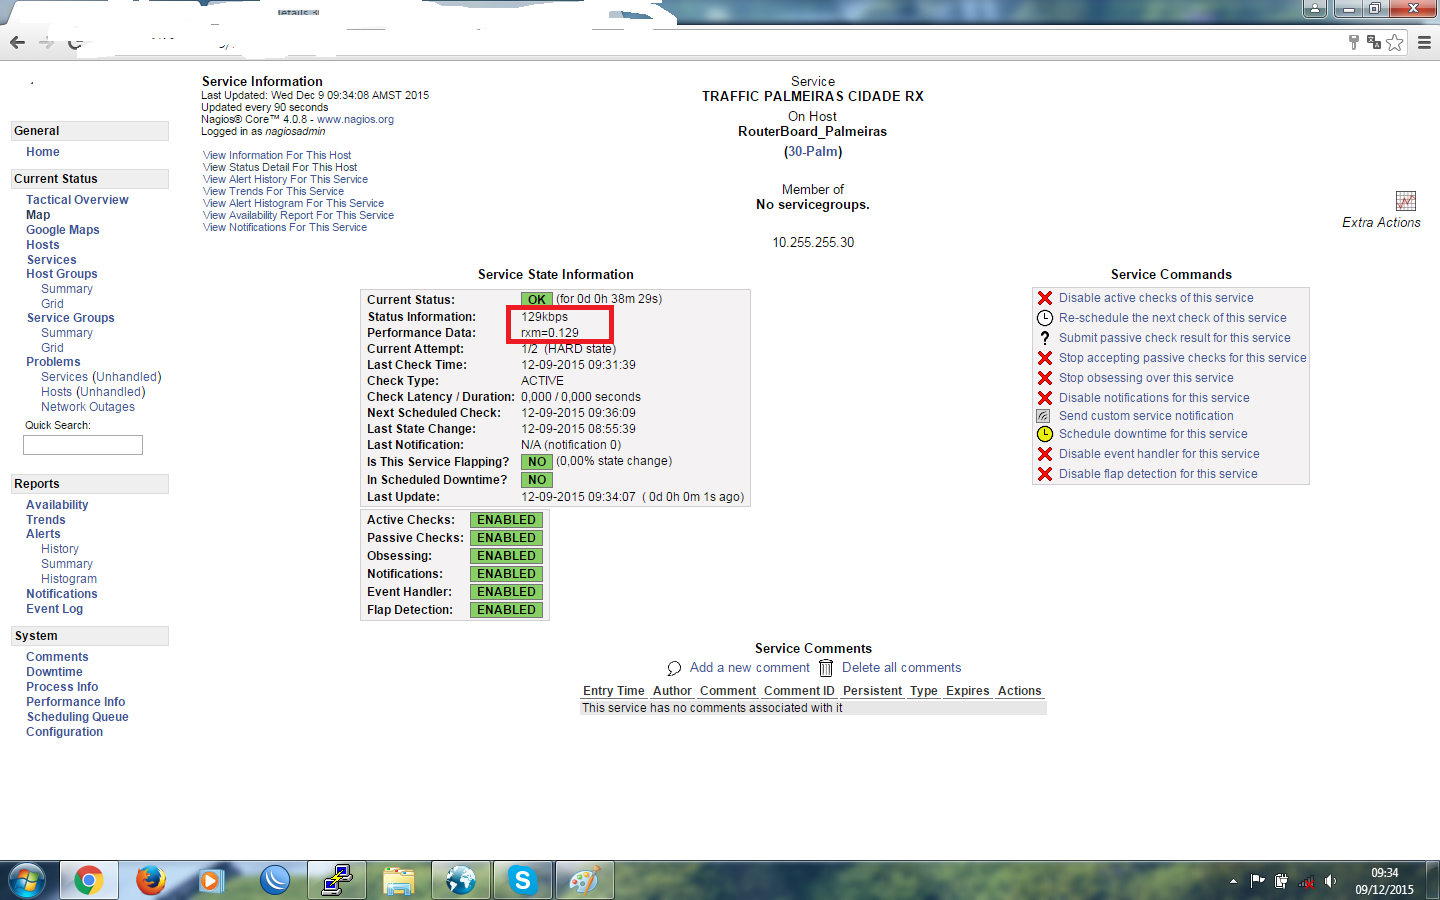The width and height of the screenshot is (1440, 900).
Task: Click the Extra Actions graph icon
Action: click(x=1405, y=201)
